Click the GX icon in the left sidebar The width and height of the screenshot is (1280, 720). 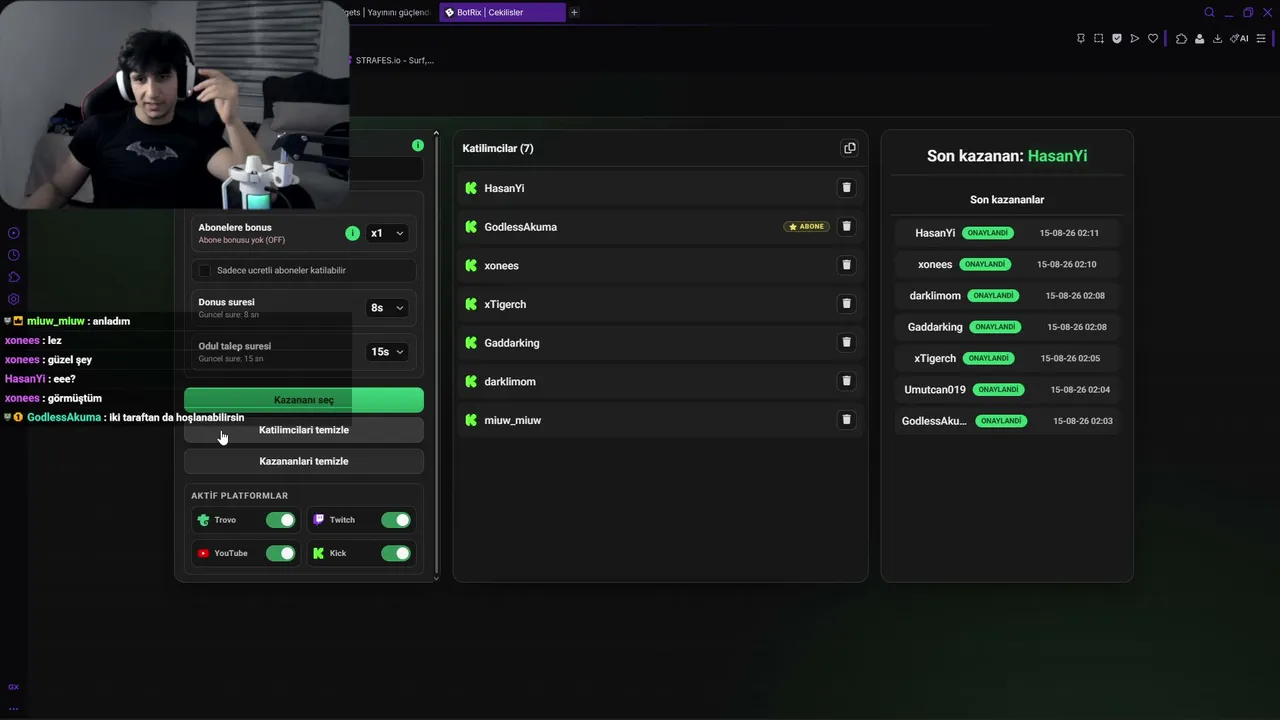coord(14,687)
